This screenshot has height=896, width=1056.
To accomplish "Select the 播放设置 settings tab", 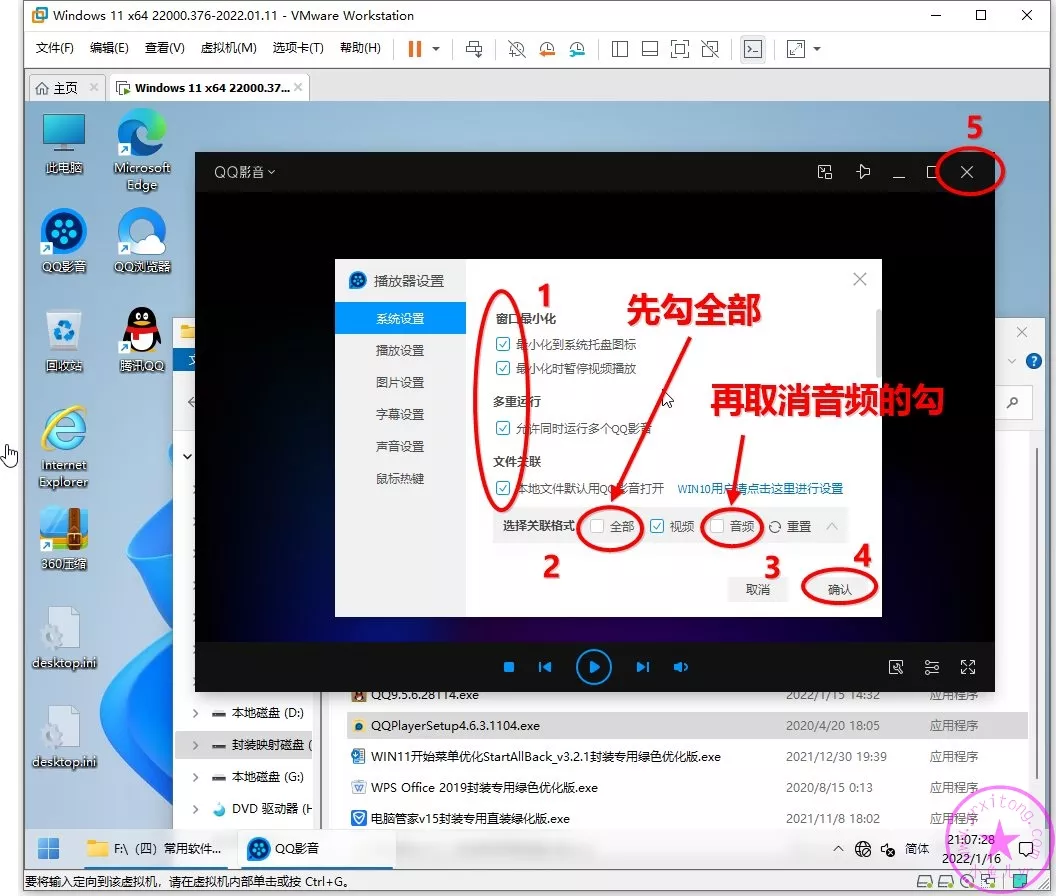I will click(400, 350).
